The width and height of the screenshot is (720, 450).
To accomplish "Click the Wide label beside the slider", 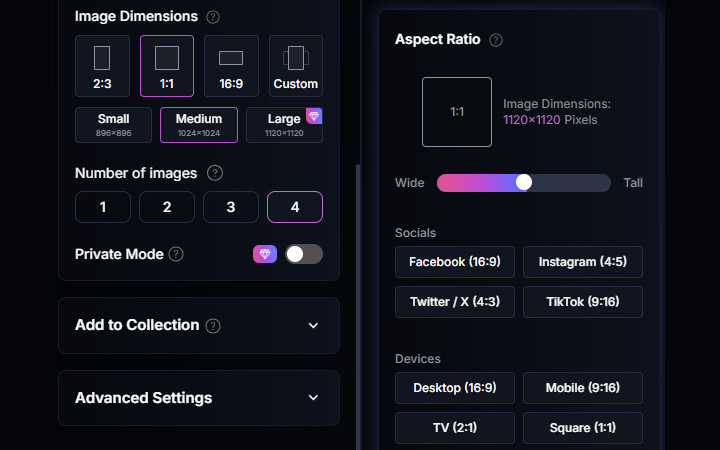I will coord(410,183).
